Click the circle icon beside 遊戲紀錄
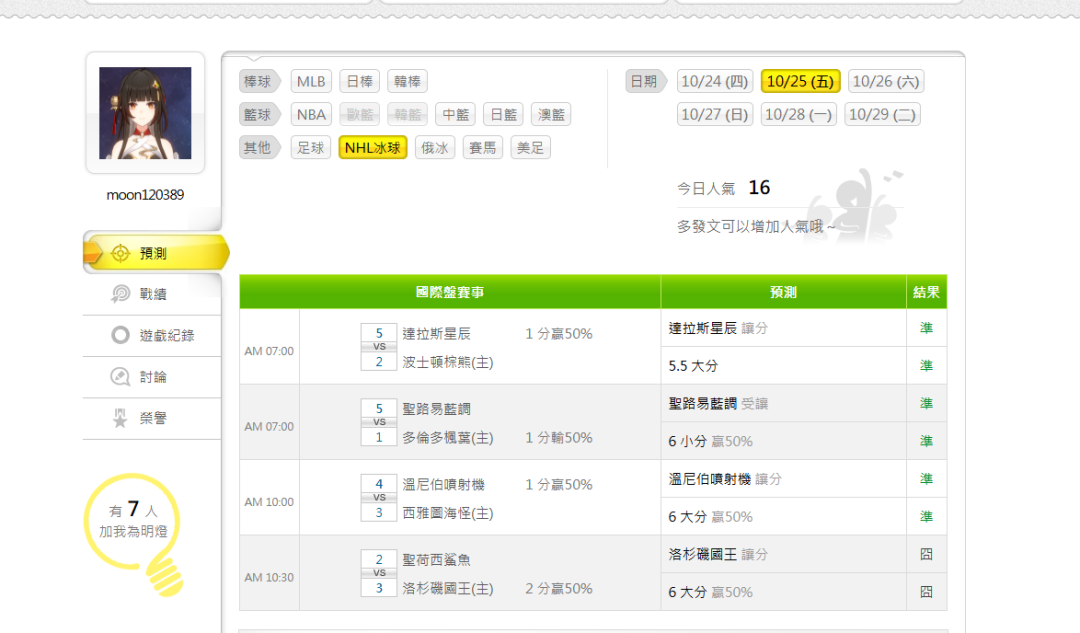The height and width of the screenshot is (633, 1080). [120, 335]
